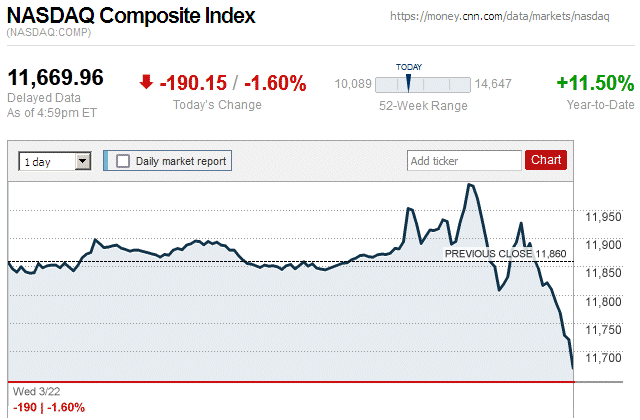The height and width of the screenshot is (420, 640).
Task: Click the 11,700 y-axis label
Action: pos(603,358)
